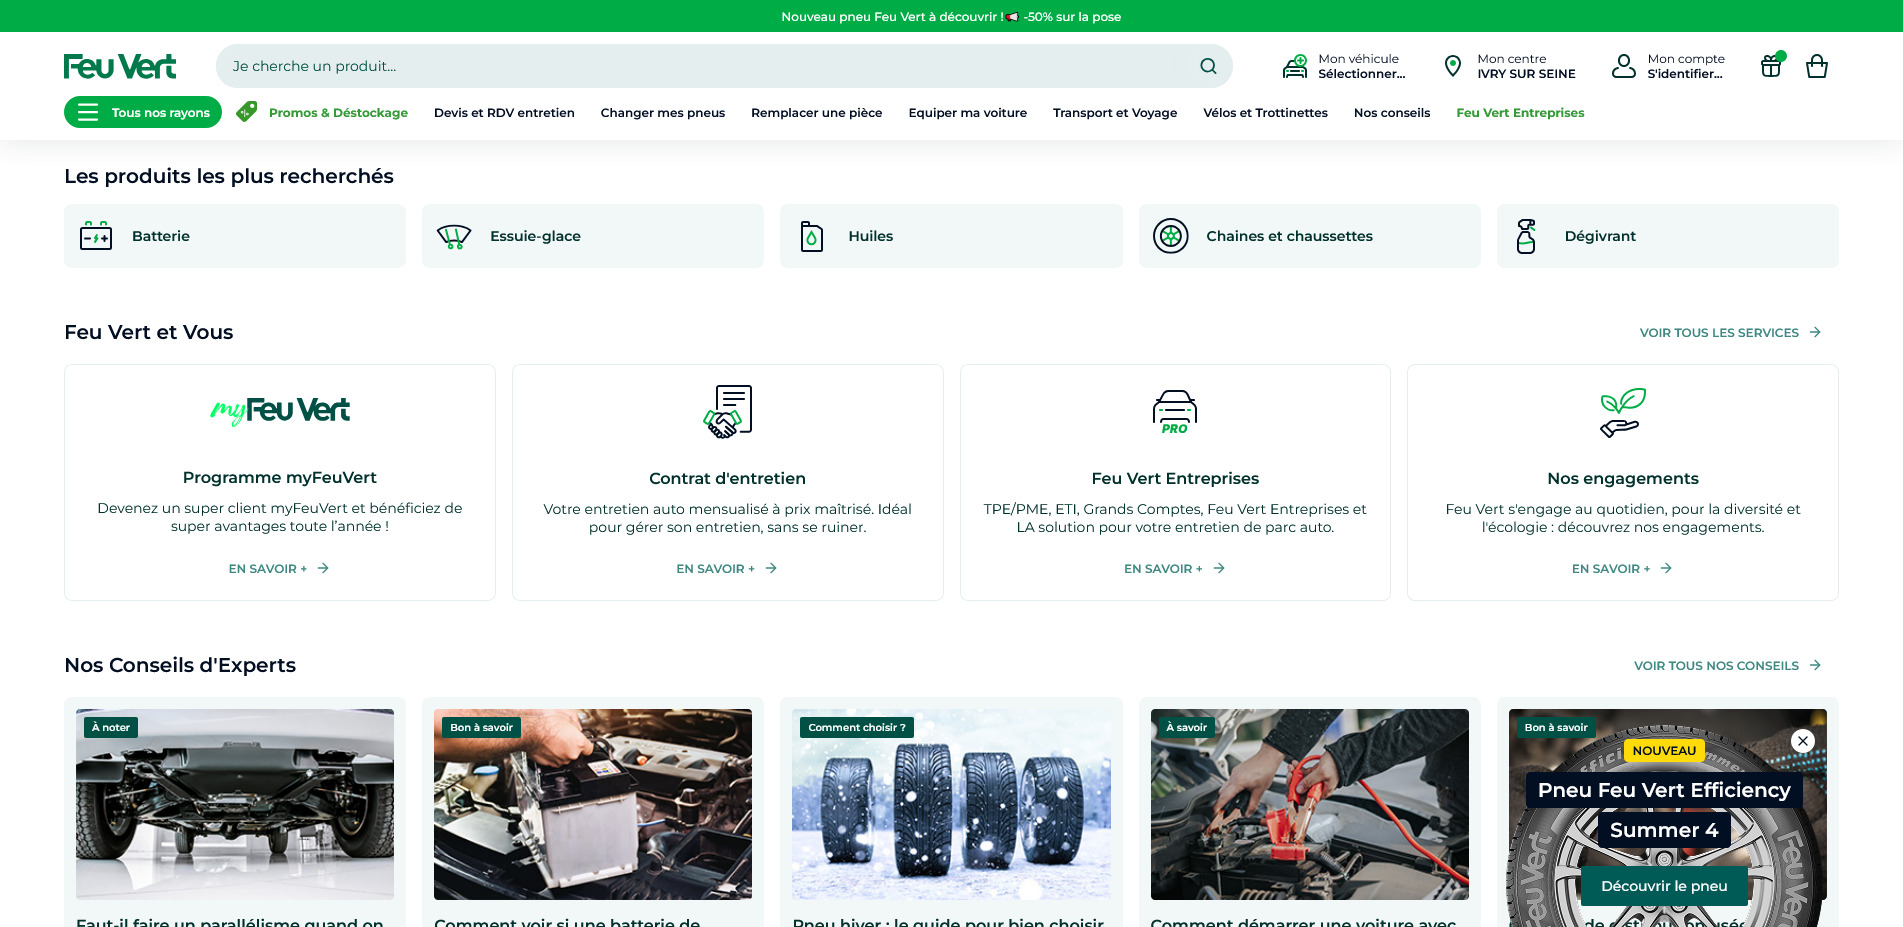The height and width of the screenshot is (927, 1903).
Task: Open the car battery replacement article thumbnail
Action: [x=593, y=804]
